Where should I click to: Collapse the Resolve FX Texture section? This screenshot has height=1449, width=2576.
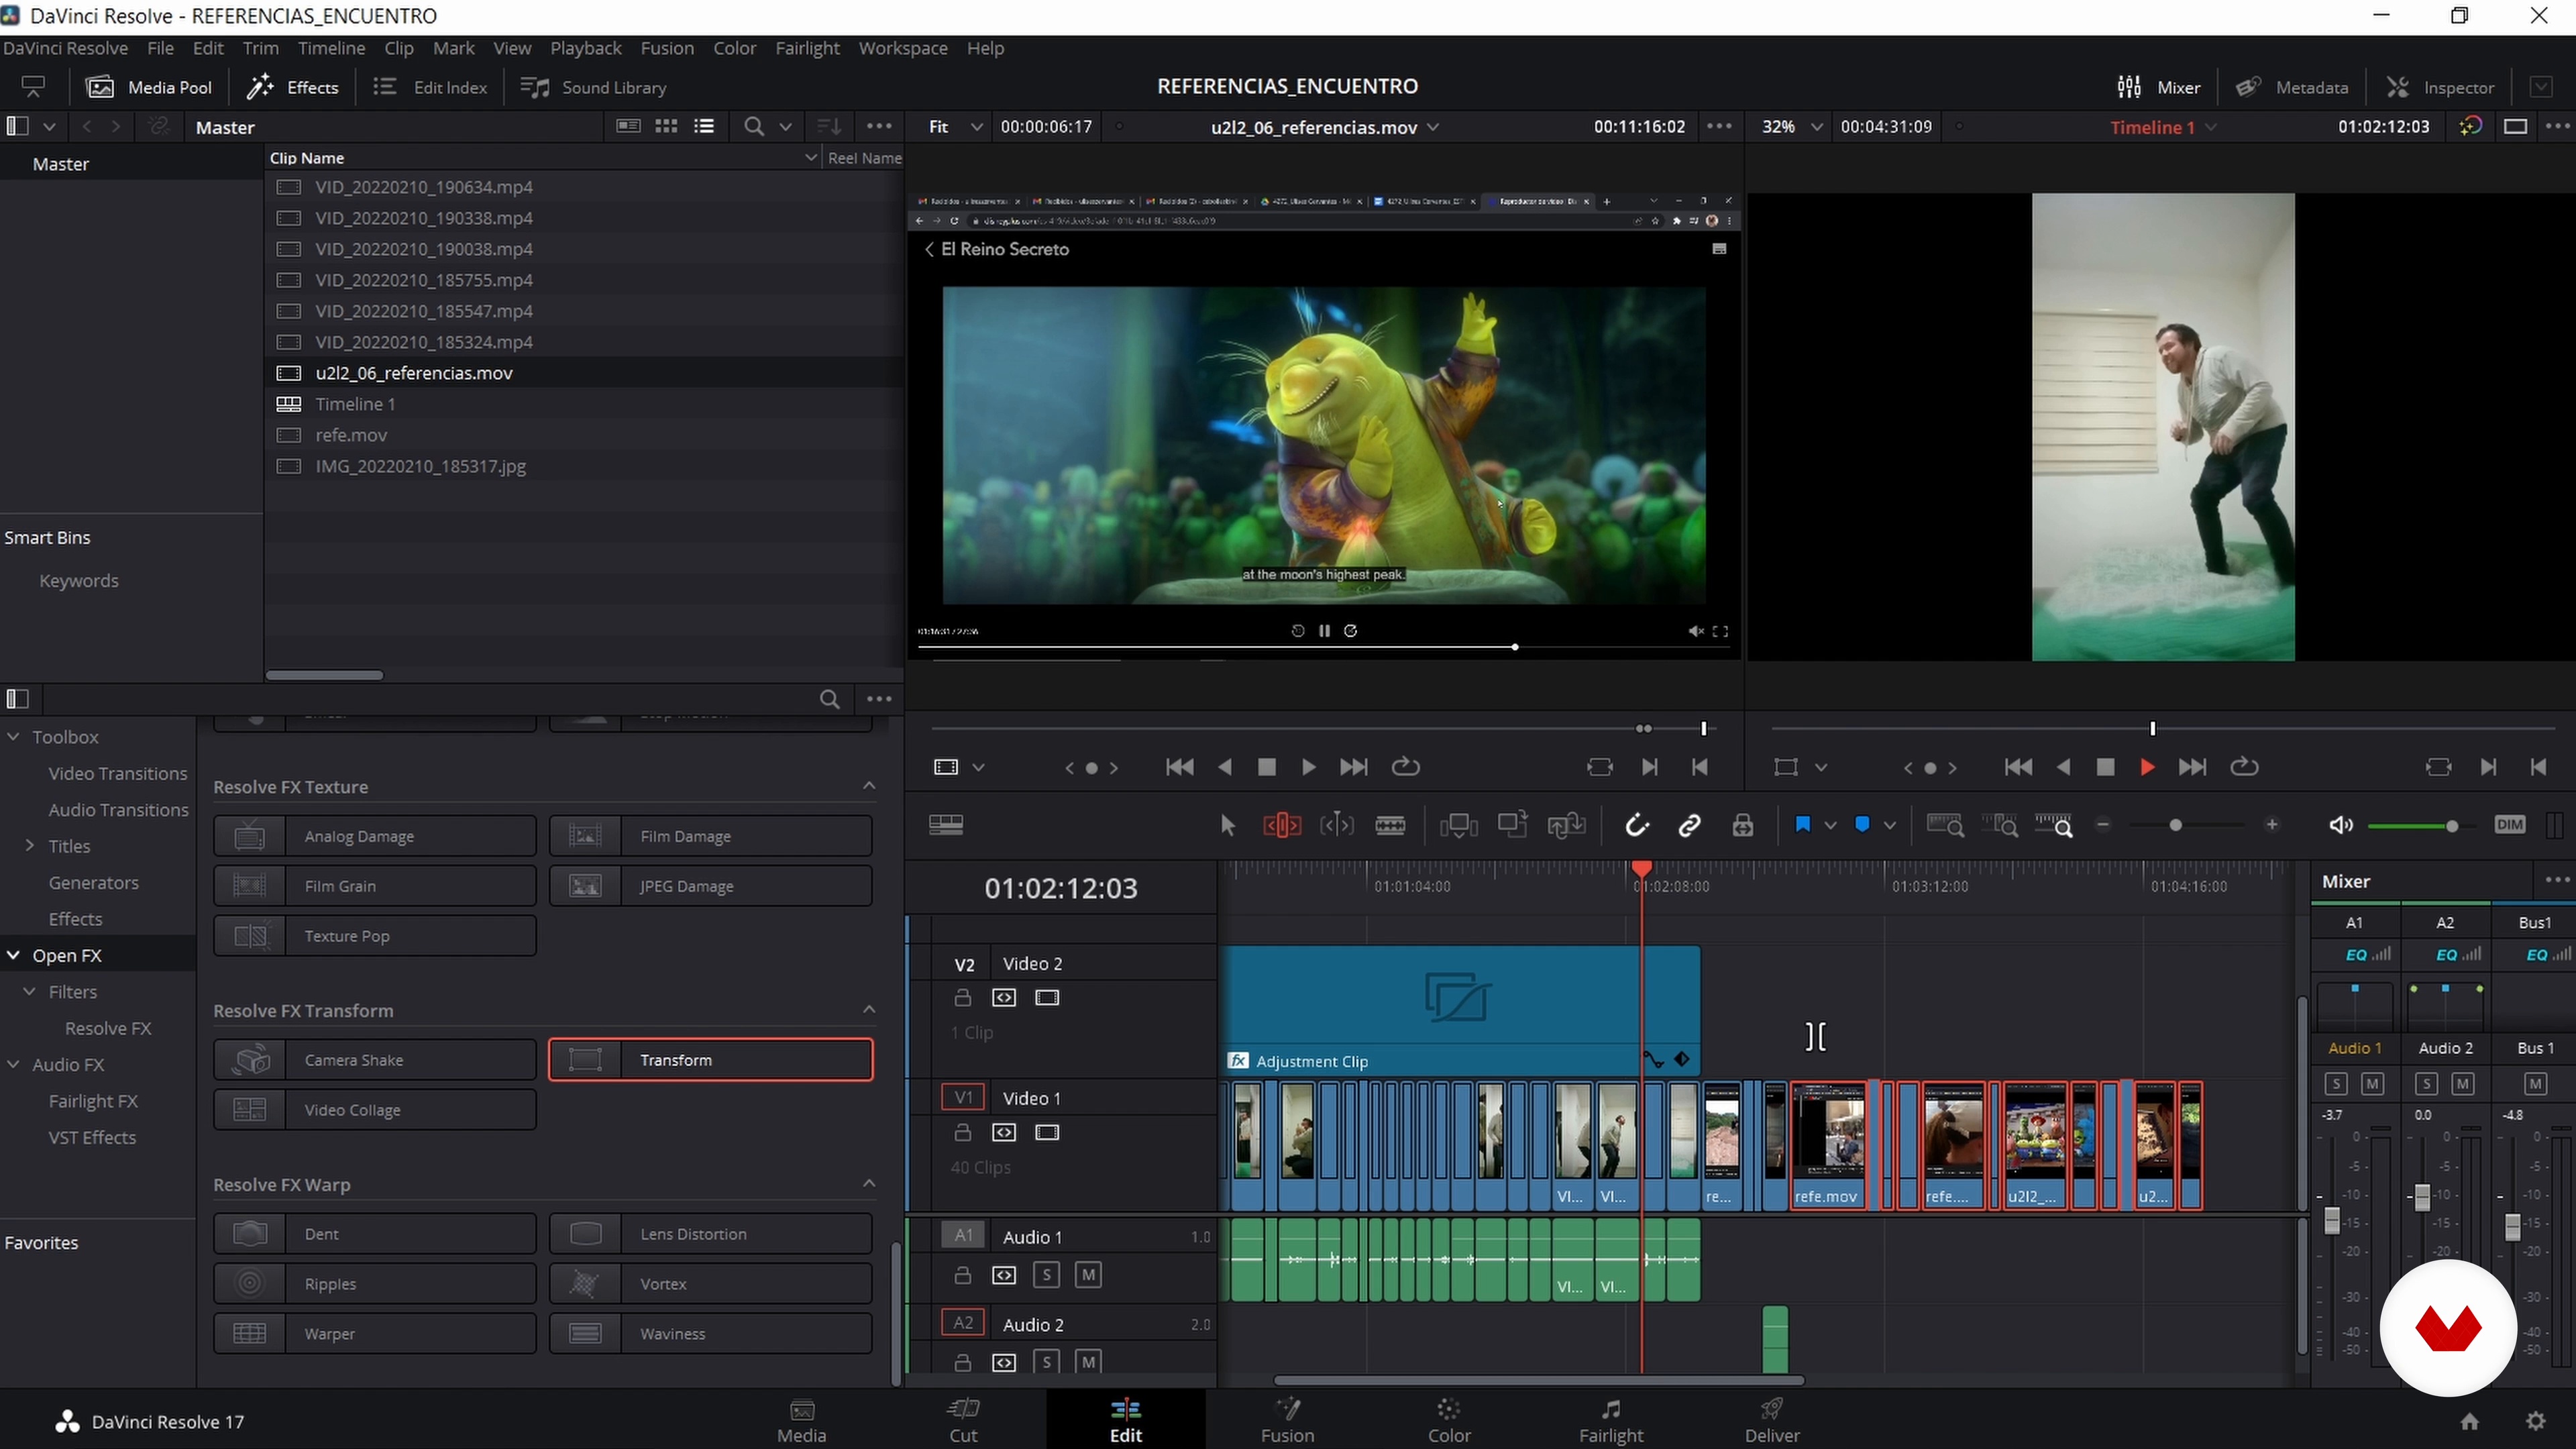869,786
